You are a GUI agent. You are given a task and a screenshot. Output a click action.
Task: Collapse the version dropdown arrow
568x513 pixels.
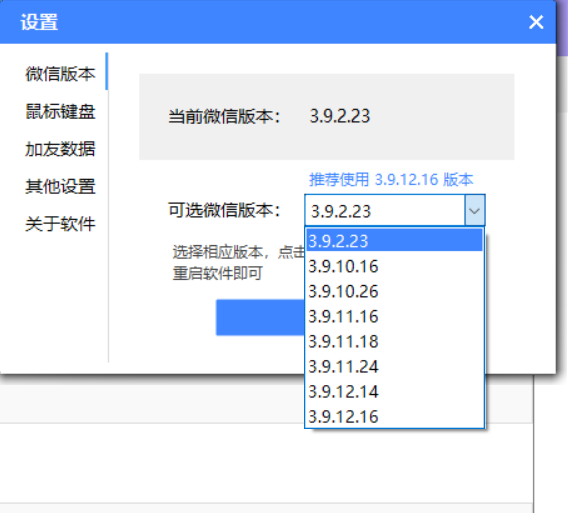475,210
